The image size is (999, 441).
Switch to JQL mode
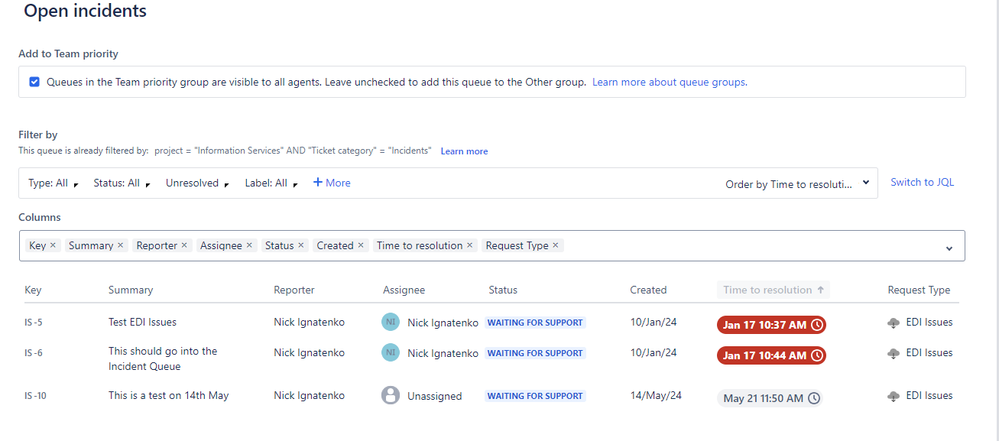point(922,182)
